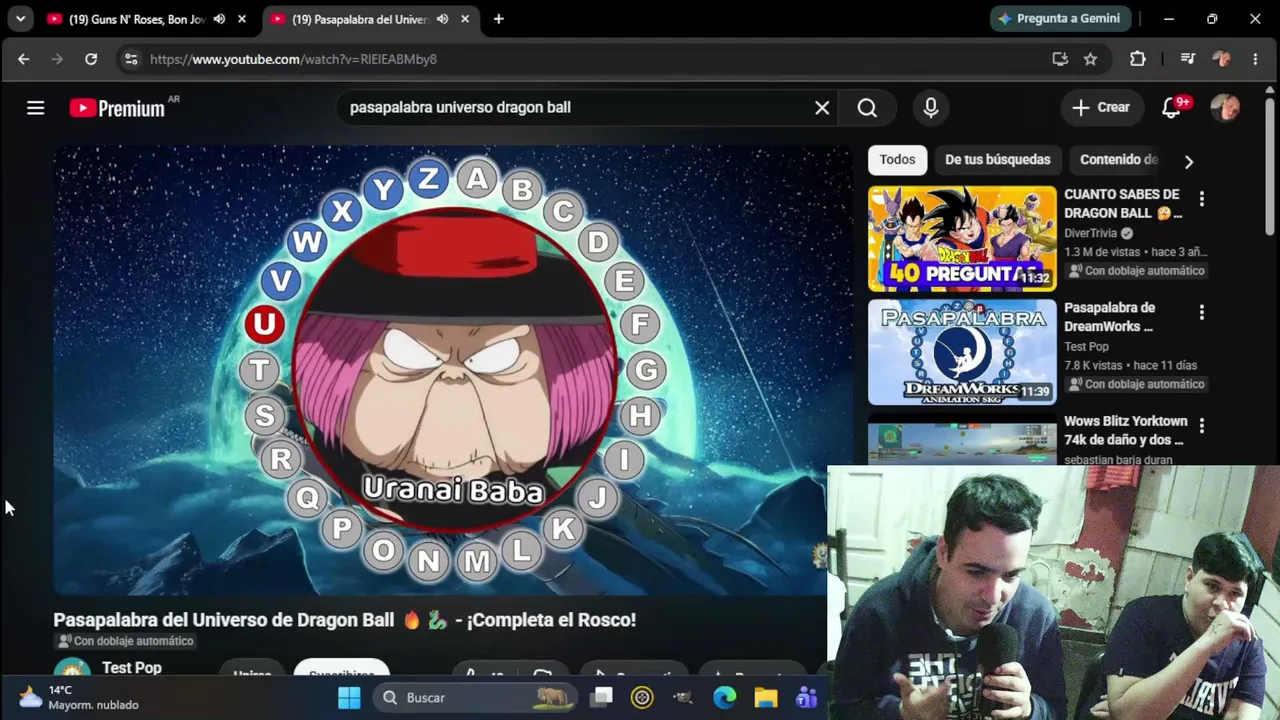Close the Pasapalabra del Universo tab

(x=465, y=19)
